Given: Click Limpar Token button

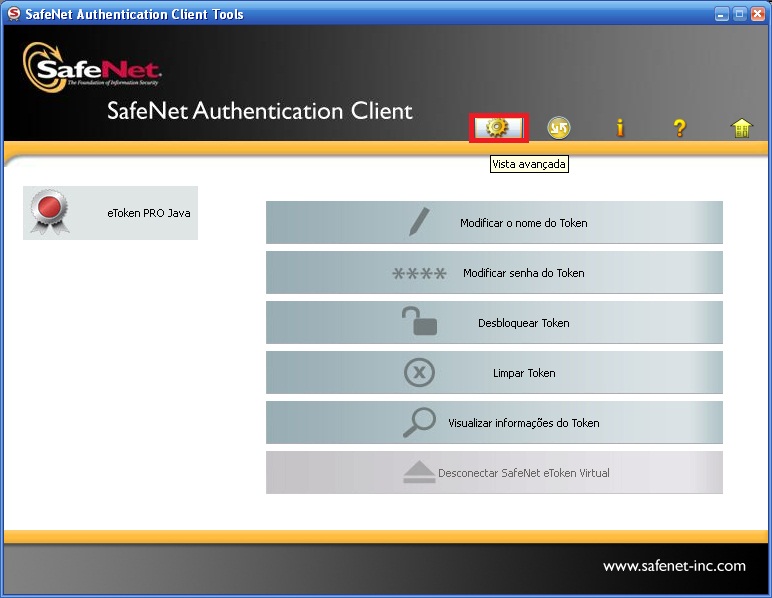Looking at the screenshot, I should click(x=494, y=373).
